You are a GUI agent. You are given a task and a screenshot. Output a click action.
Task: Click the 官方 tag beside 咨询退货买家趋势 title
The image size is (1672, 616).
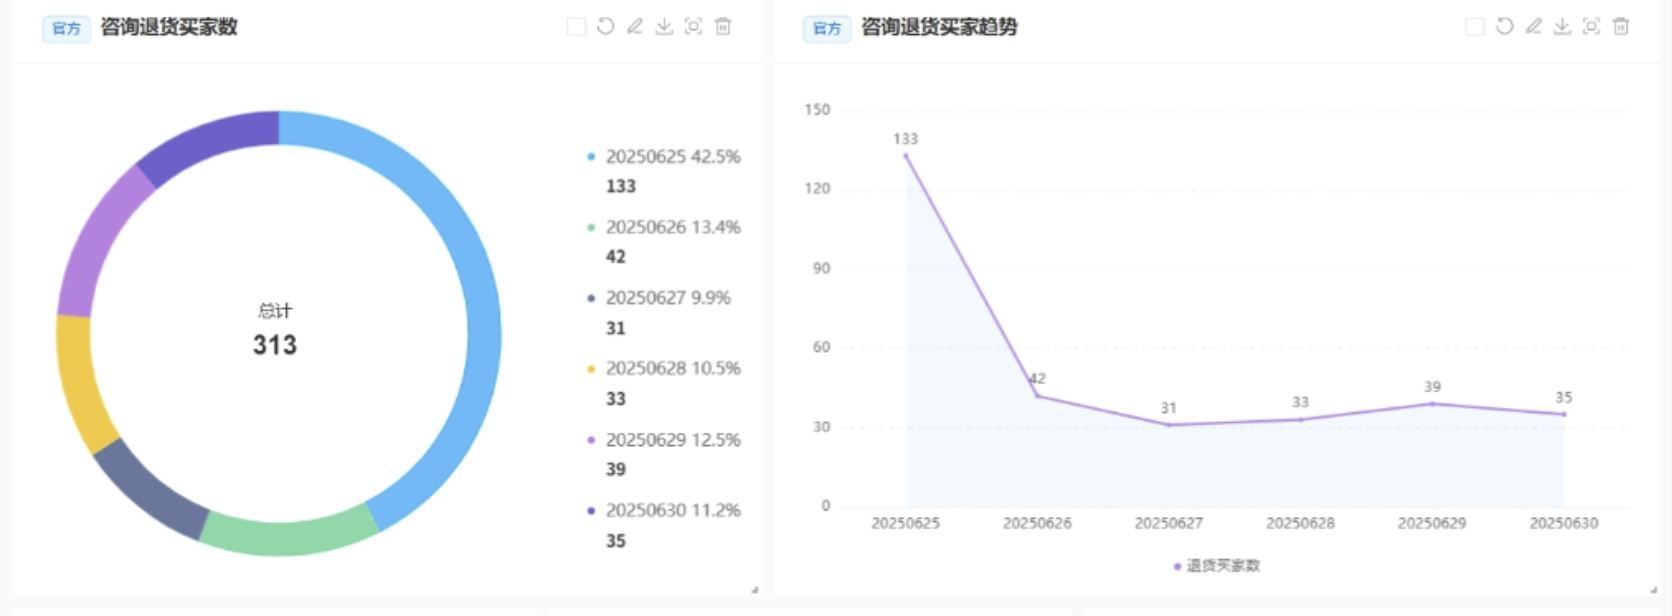point(826,28)
